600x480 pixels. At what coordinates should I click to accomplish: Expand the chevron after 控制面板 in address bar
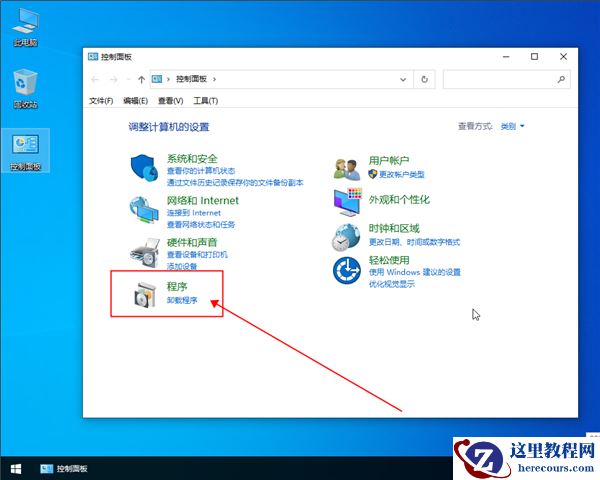click(214, 79)
